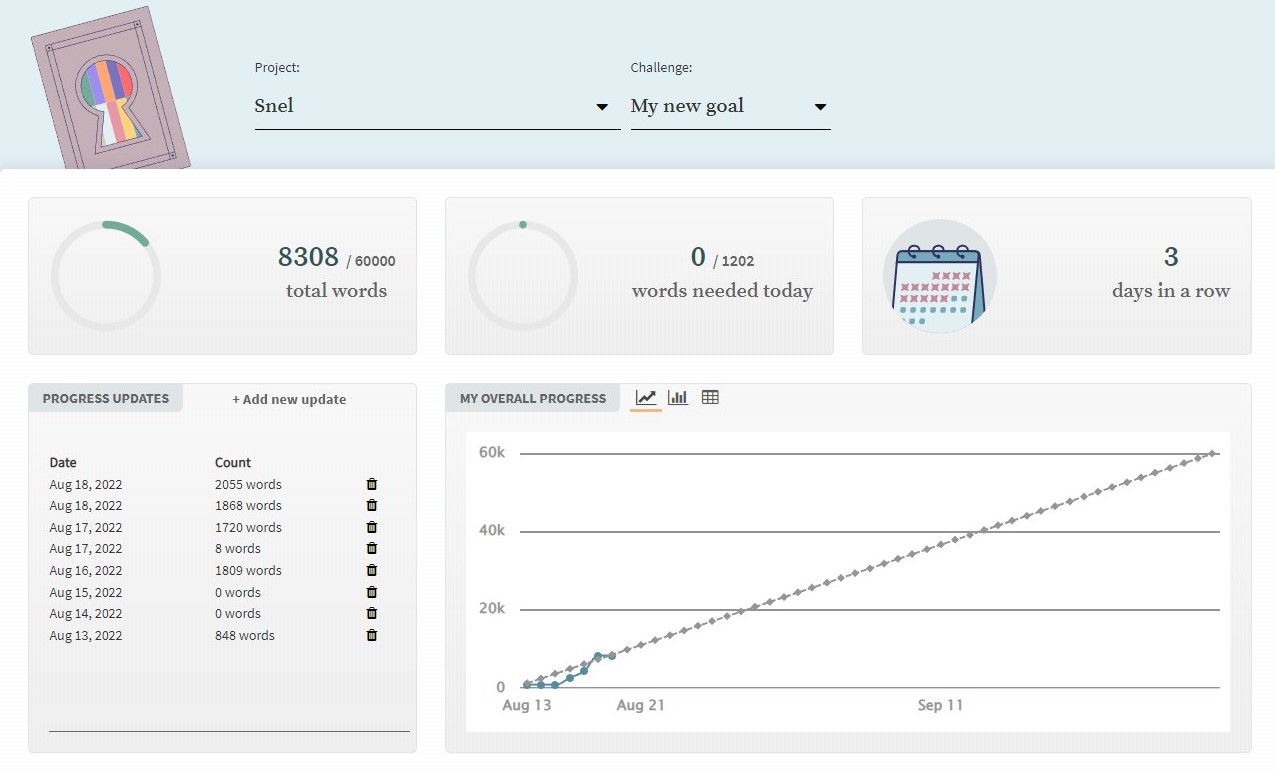Switch to line chart view
Screen dimensions: 1275x771
pos(646,398)
